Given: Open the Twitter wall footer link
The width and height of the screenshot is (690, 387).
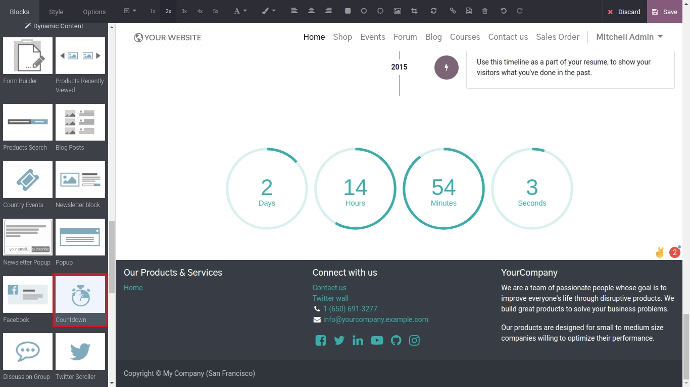Looking at the screenshot, I should [330, 298].
